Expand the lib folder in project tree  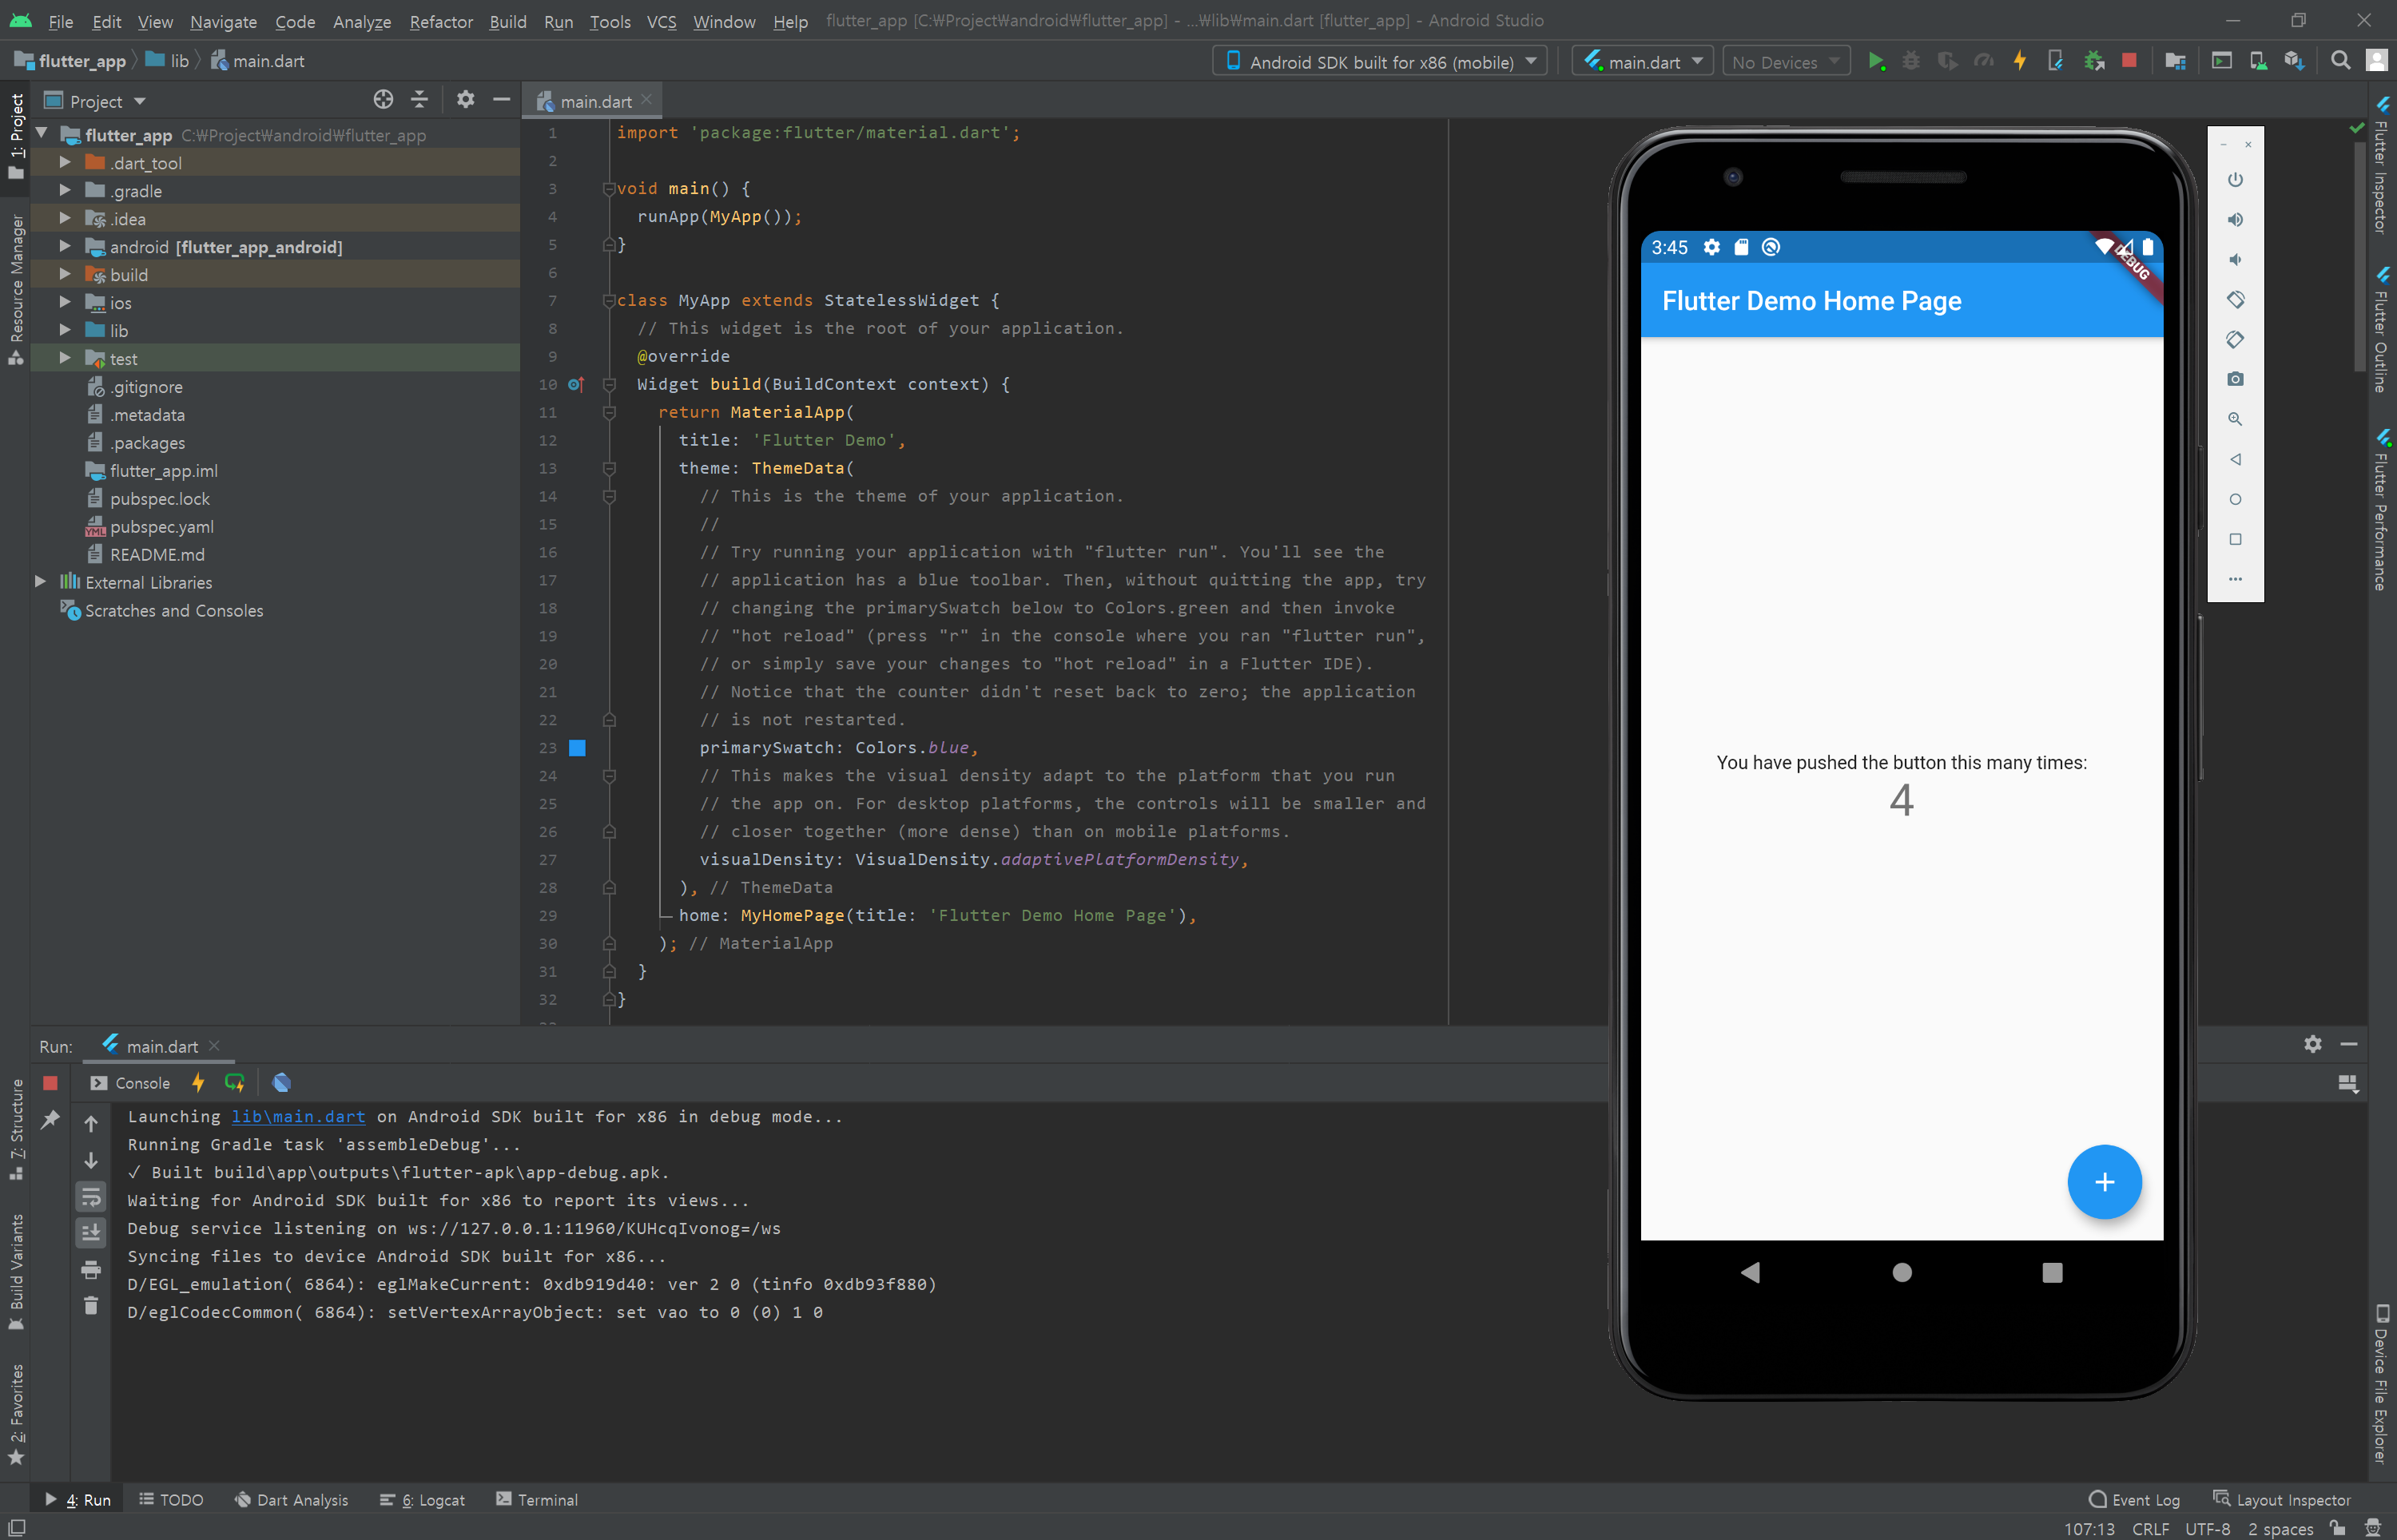coord(65,330)
